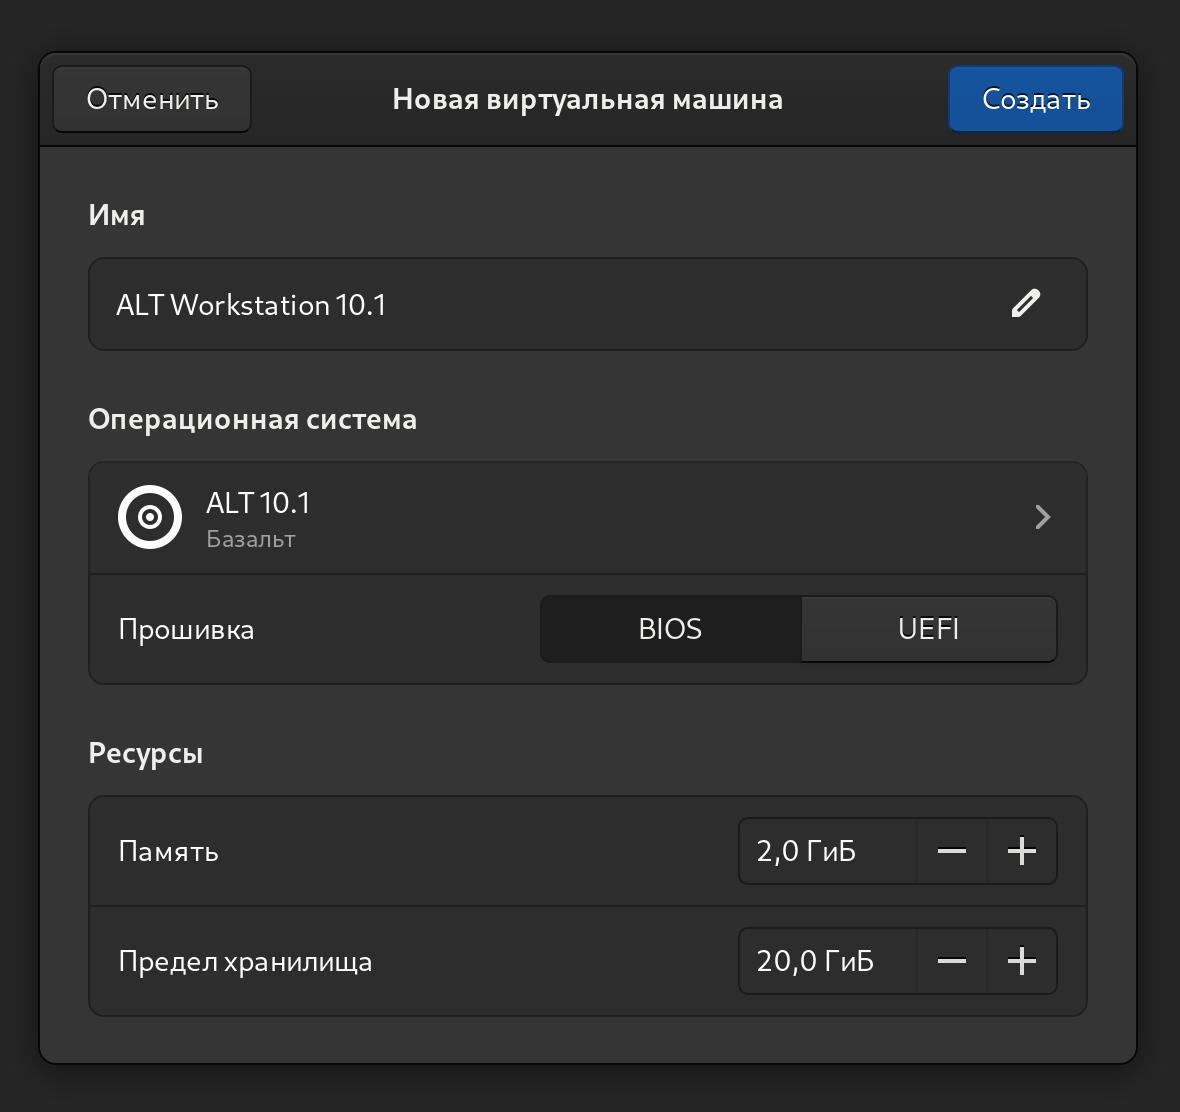Increase the Память value with the plus button

(x=1022, y=851)
